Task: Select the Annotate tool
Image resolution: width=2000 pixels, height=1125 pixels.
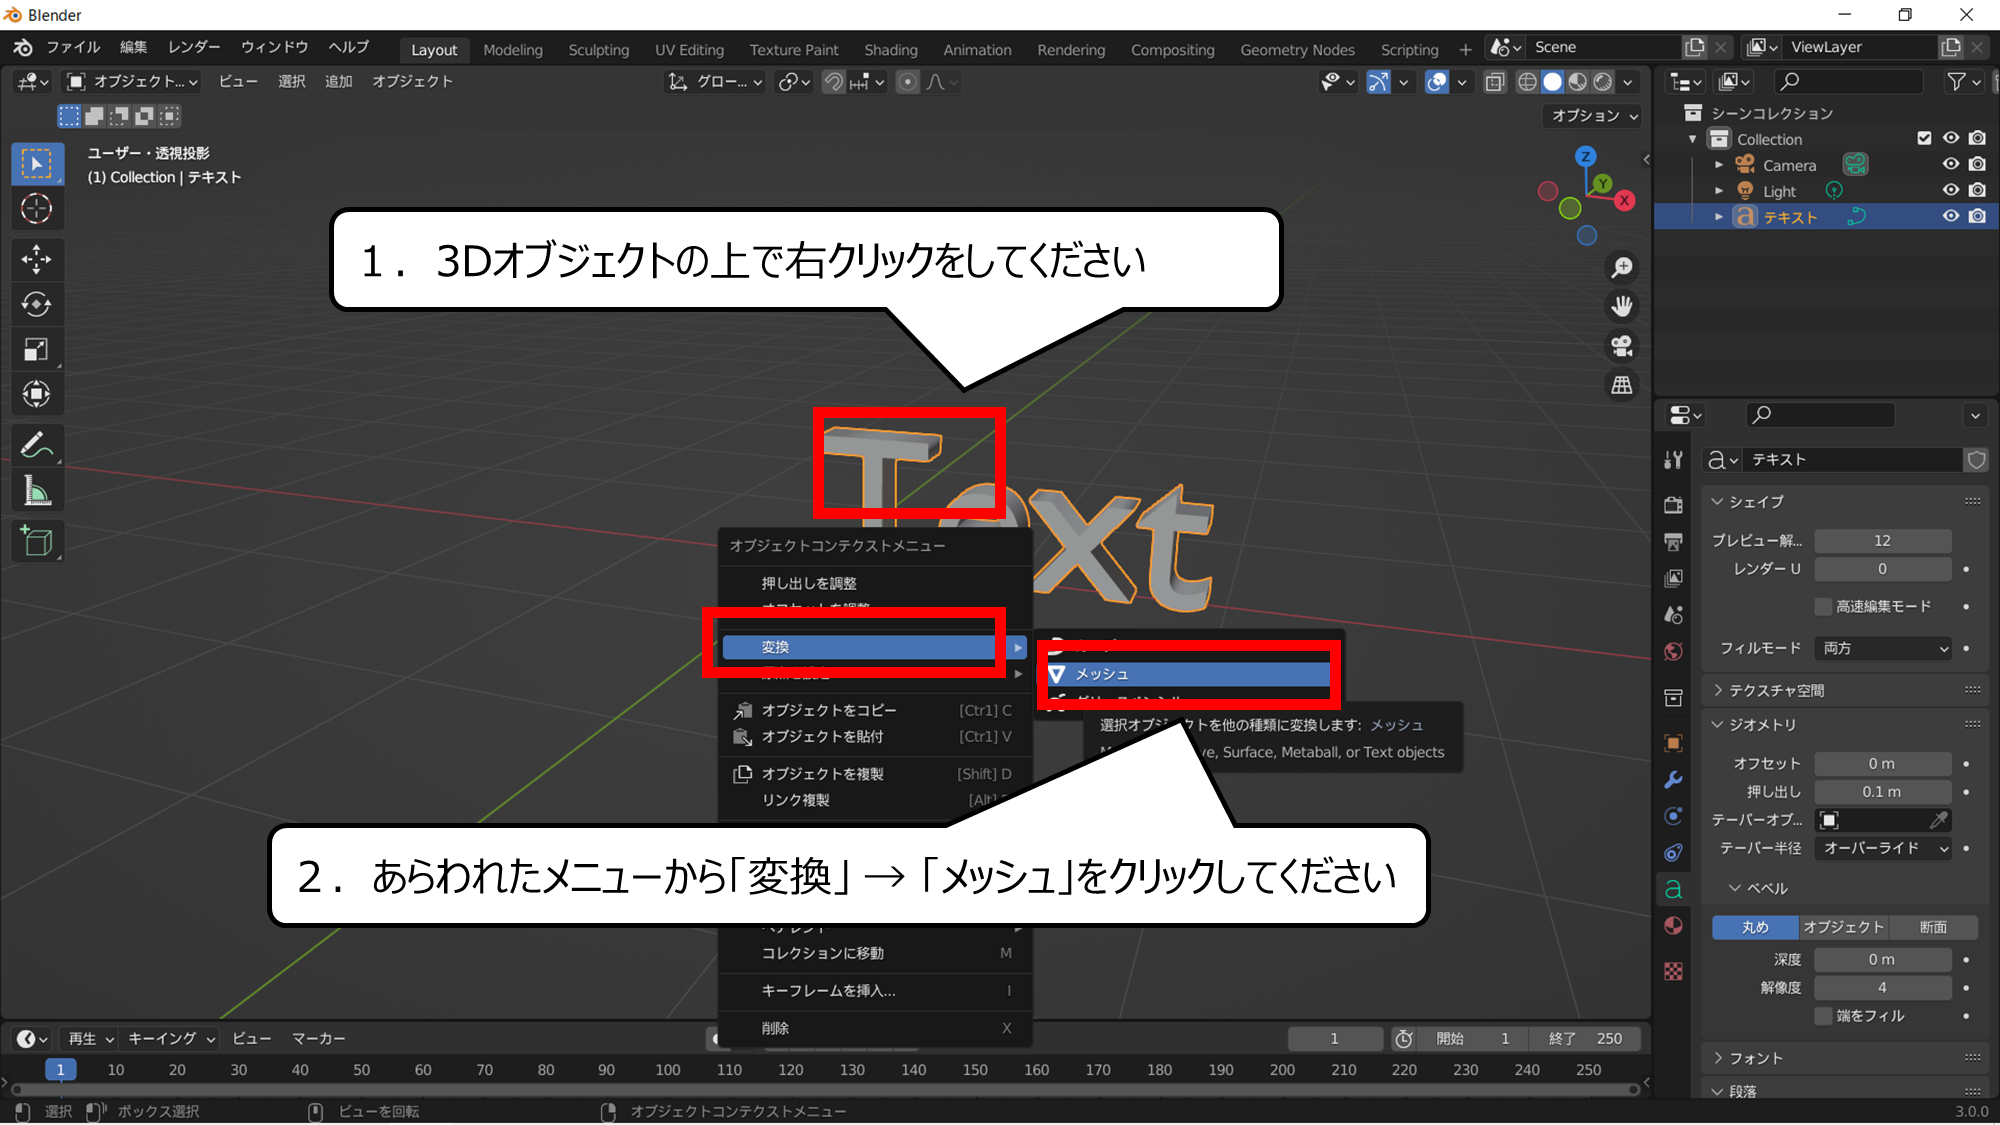Action: click(x=37, y=446)
